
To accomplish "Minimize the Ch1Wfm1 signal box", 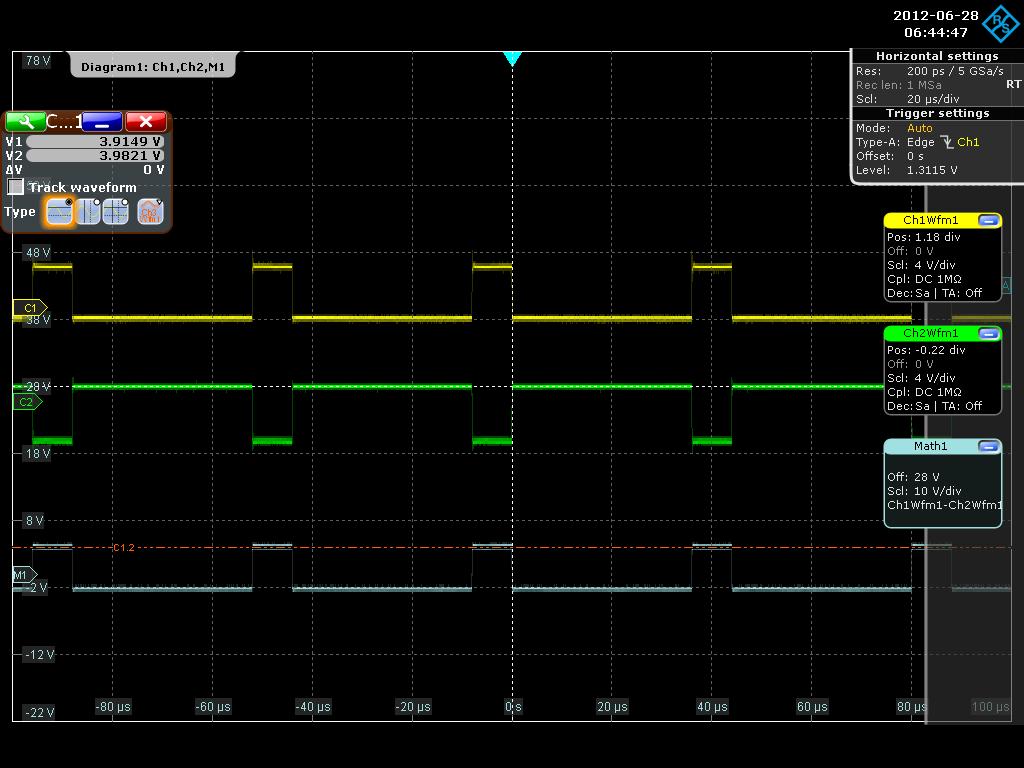I will coord(988,220).
